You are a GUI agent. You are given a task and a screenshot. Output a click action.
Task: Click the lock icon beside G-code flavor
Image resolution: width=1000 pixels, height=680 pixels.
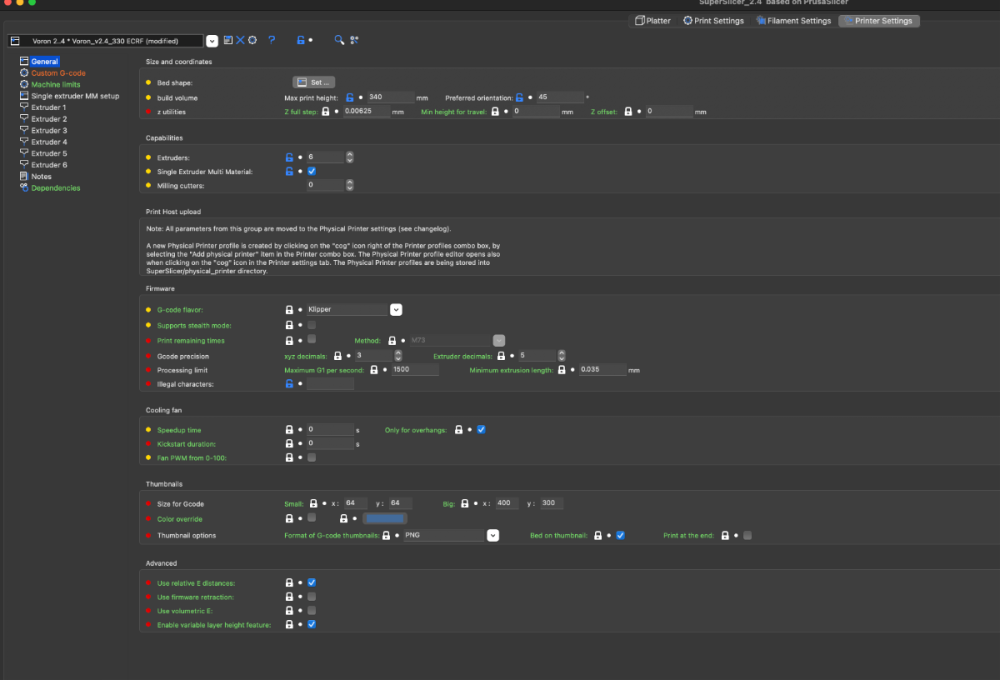click(x=289, y=309)
